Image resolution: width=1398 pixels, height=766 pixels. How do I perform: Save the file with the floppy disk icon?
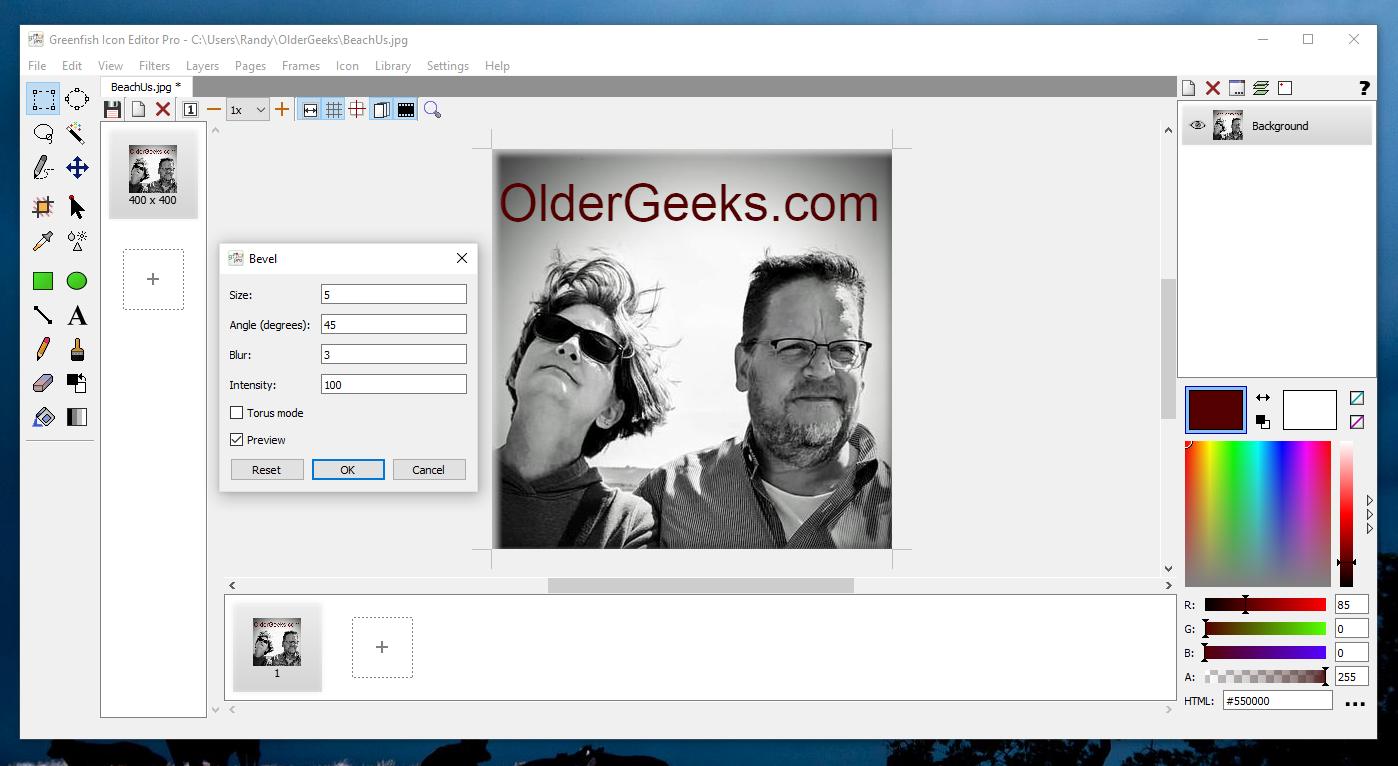[x=113, y=110]
